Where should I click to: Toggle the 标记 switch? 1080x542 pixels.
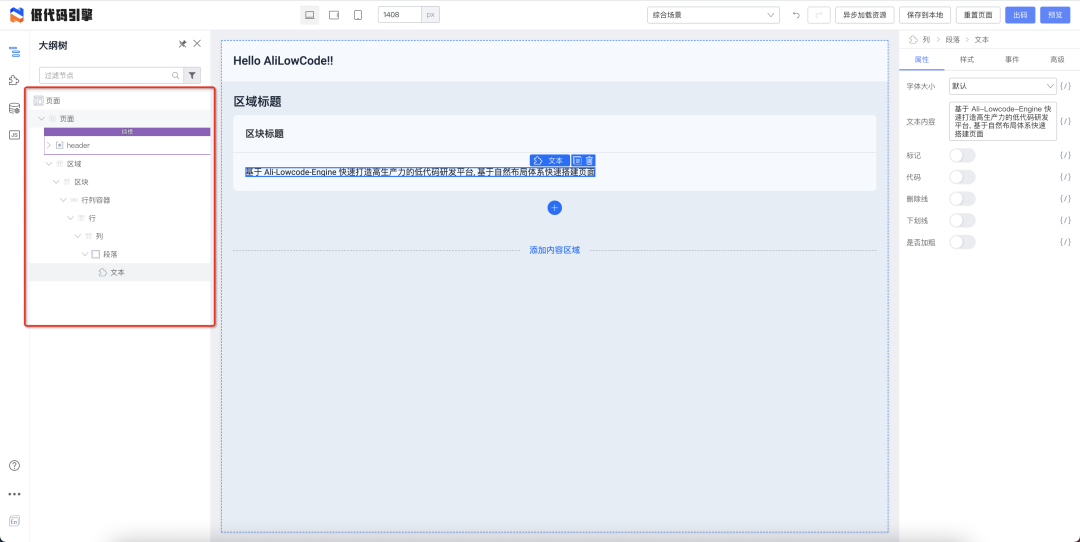tap(962, 156)
